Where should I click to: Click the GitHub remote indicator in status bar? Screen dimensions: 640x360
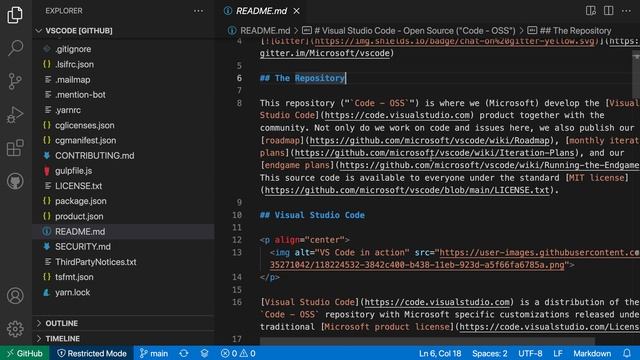pyautogui.click(x=24, y=353)
